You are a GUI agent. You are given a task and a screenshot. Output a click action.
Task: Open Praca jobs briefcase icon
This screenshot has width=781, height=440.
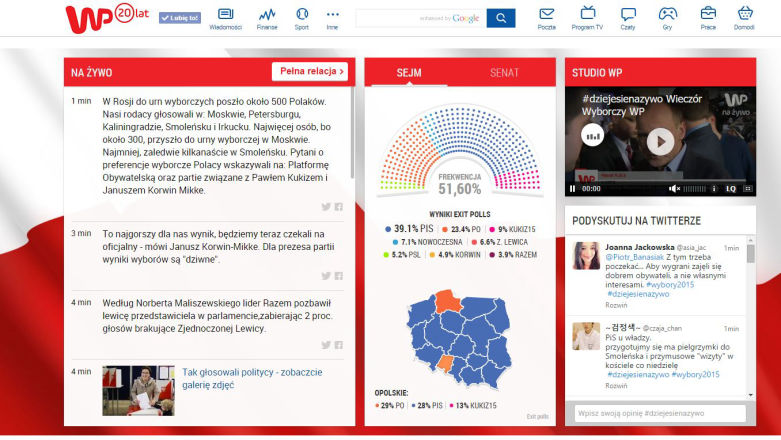click(708, 19)
